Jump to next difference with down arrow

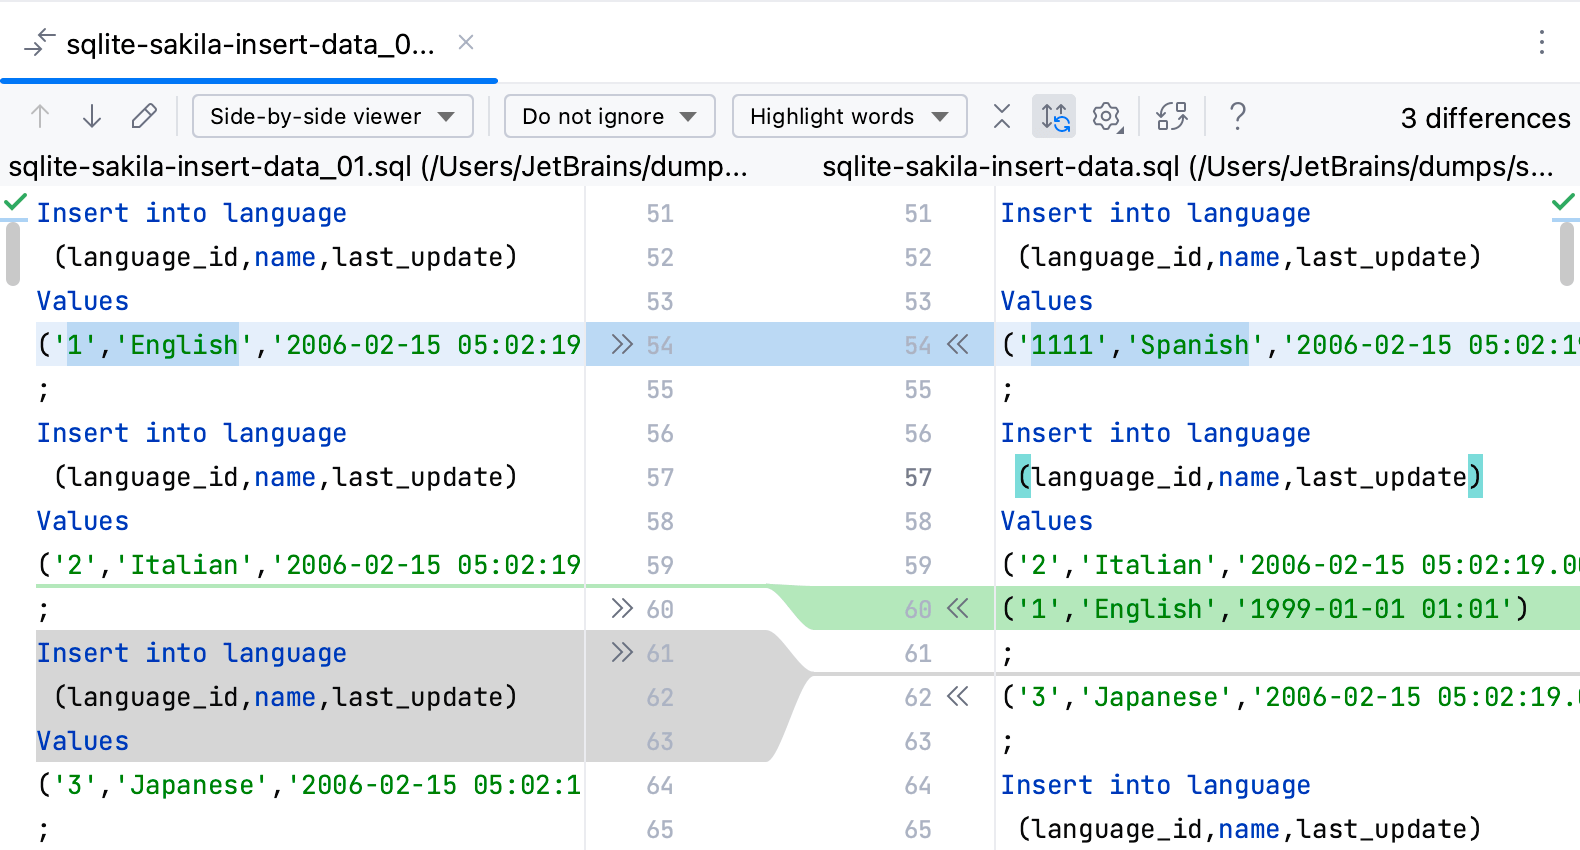point(92,117)
